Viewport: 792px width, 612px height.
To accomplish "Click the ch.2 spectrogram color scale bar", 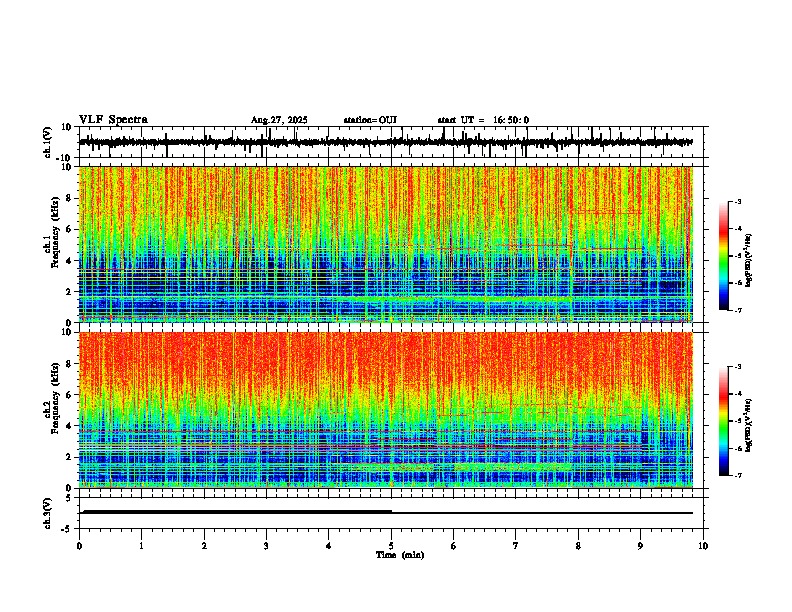I will pyautogui.click(x=724, y=421).
